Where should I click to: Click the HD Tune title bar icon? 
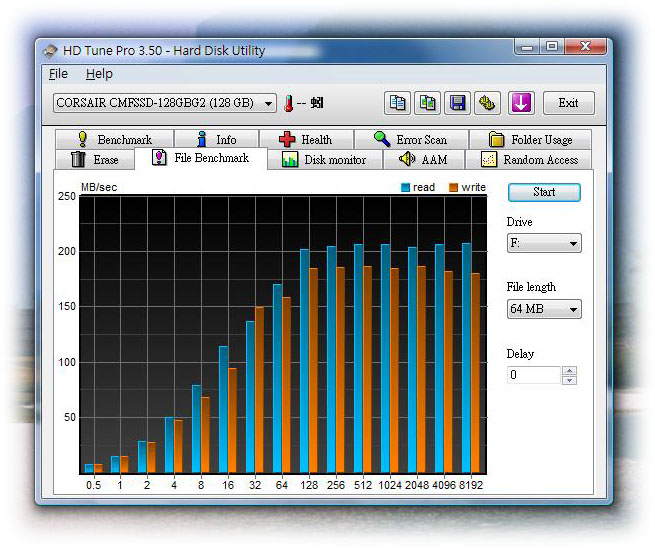tap(50, 50)
